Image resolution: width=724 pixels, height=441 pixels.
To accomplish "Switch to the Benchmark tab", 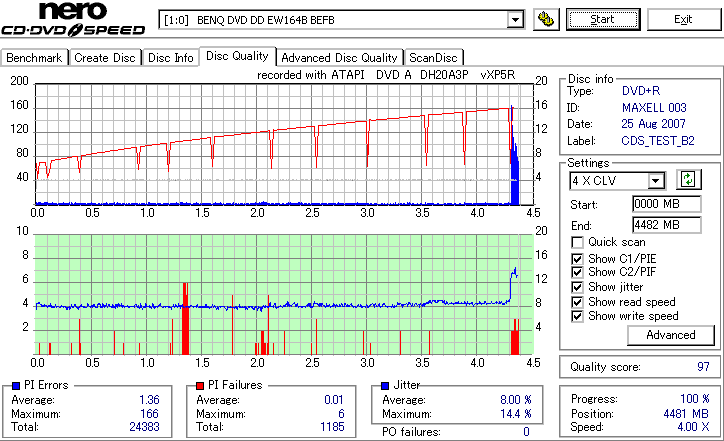I will point(34,58).
